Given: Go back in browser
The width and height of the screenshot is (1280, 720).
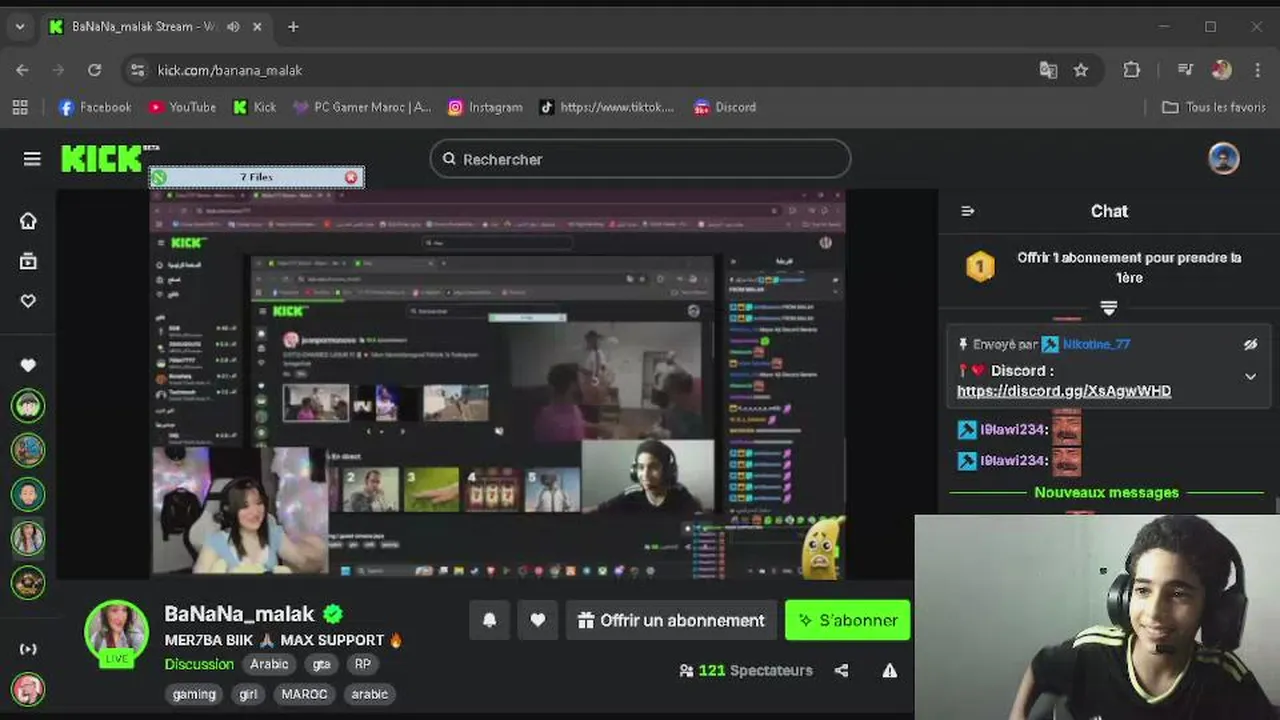Looking at the screenshot, I should click(22, 70).
